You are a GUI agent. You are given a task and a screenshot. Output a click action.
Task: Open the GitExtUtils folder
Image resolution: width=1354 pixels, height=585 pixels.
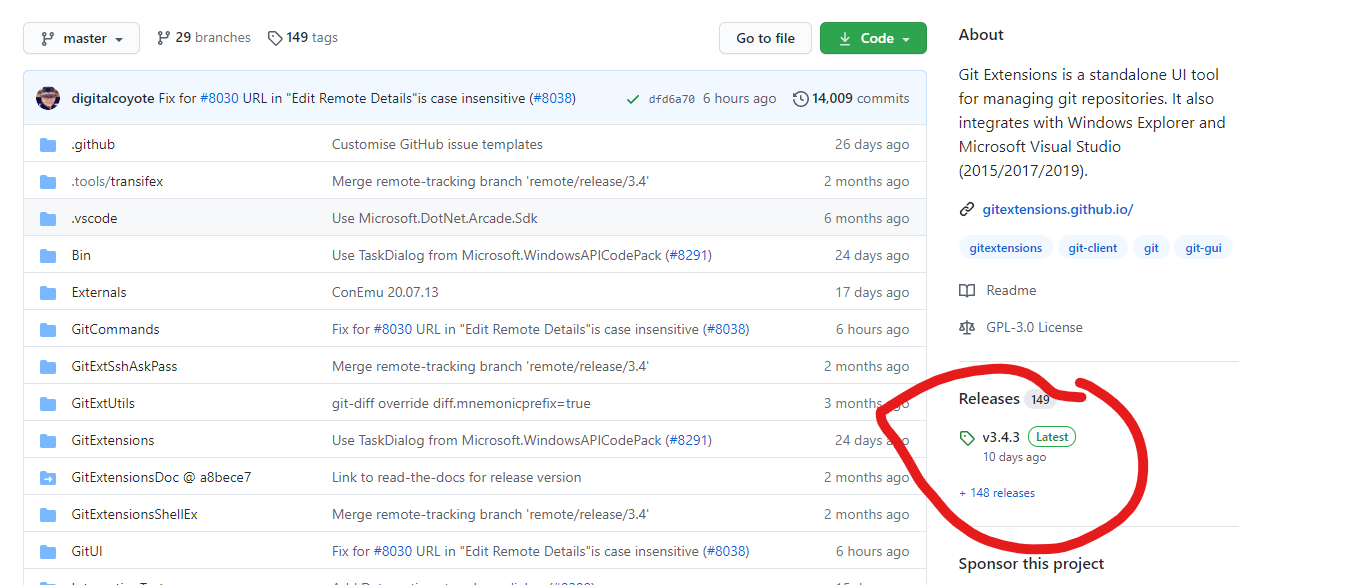[103, 403]
